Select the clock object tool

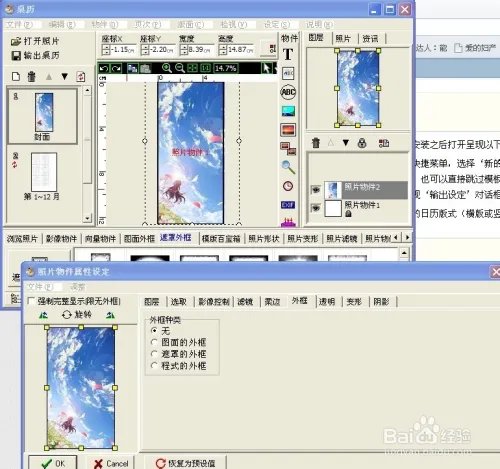pyautogui.click(x=288, y=186)
